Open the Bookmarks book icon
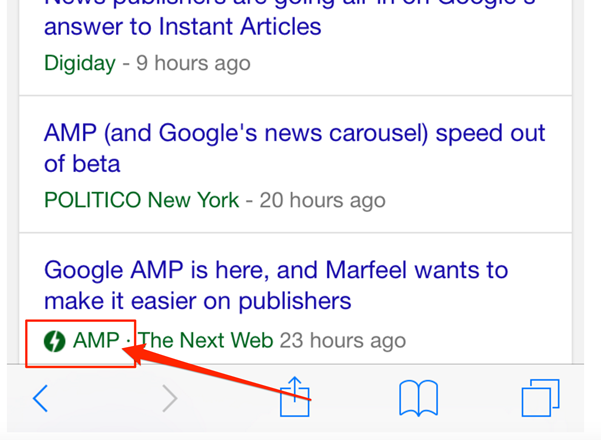 pos(418,398)
